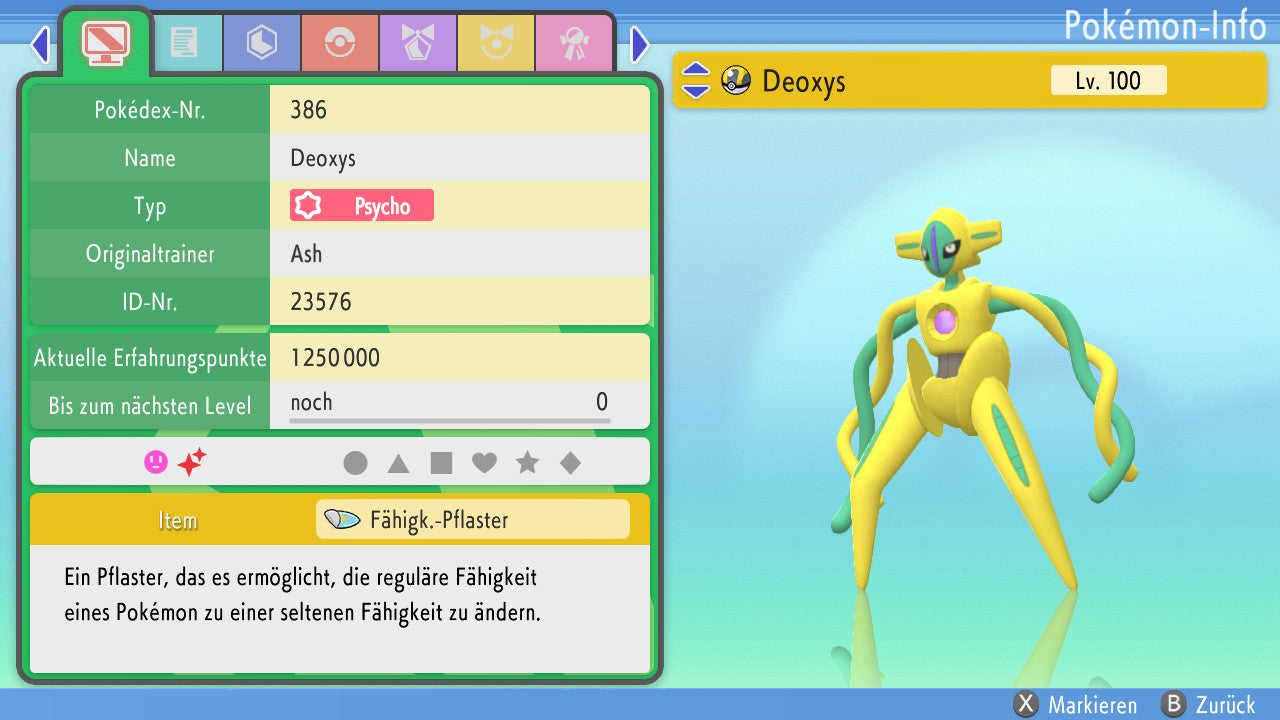Image resolution: width=1280 pixels, height=720 pixels.
Task: Switch to the hexagon stats tab
Action: click(x=261, y=43)
